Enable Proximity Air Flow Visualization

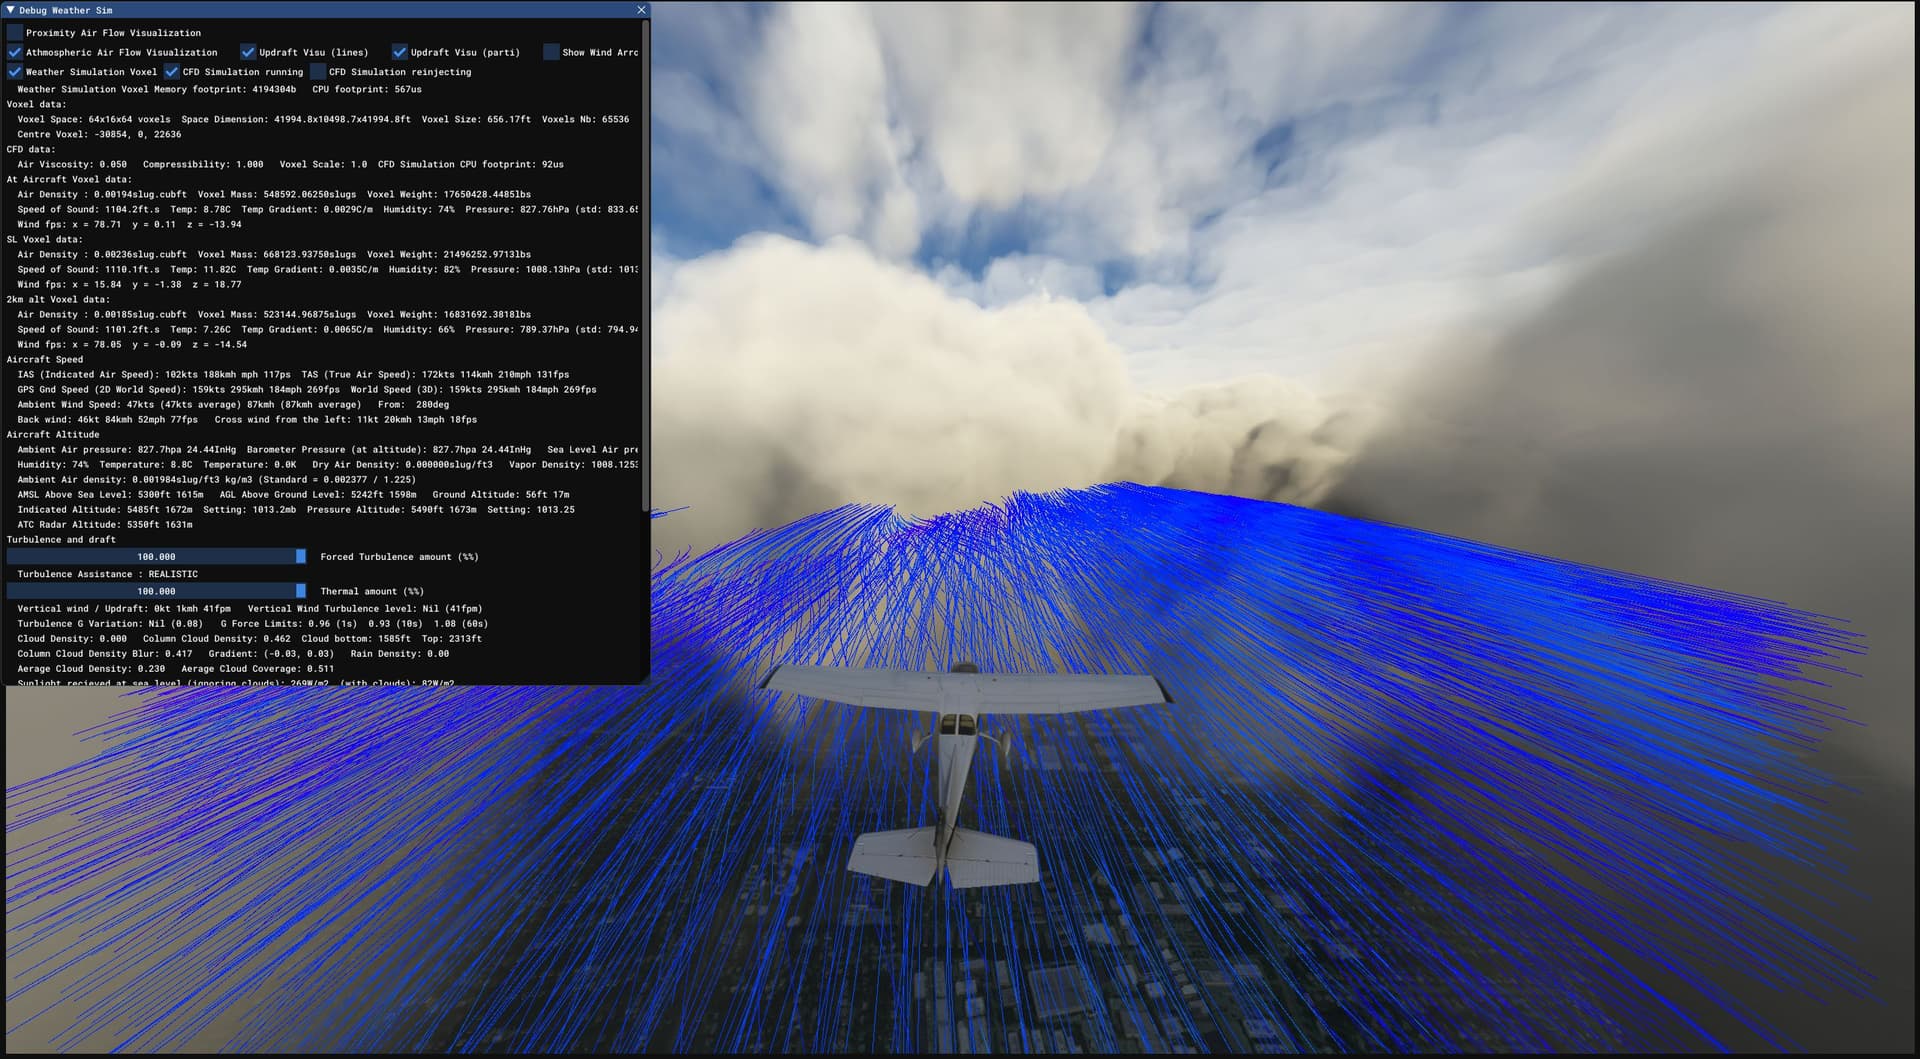(15, 31)
